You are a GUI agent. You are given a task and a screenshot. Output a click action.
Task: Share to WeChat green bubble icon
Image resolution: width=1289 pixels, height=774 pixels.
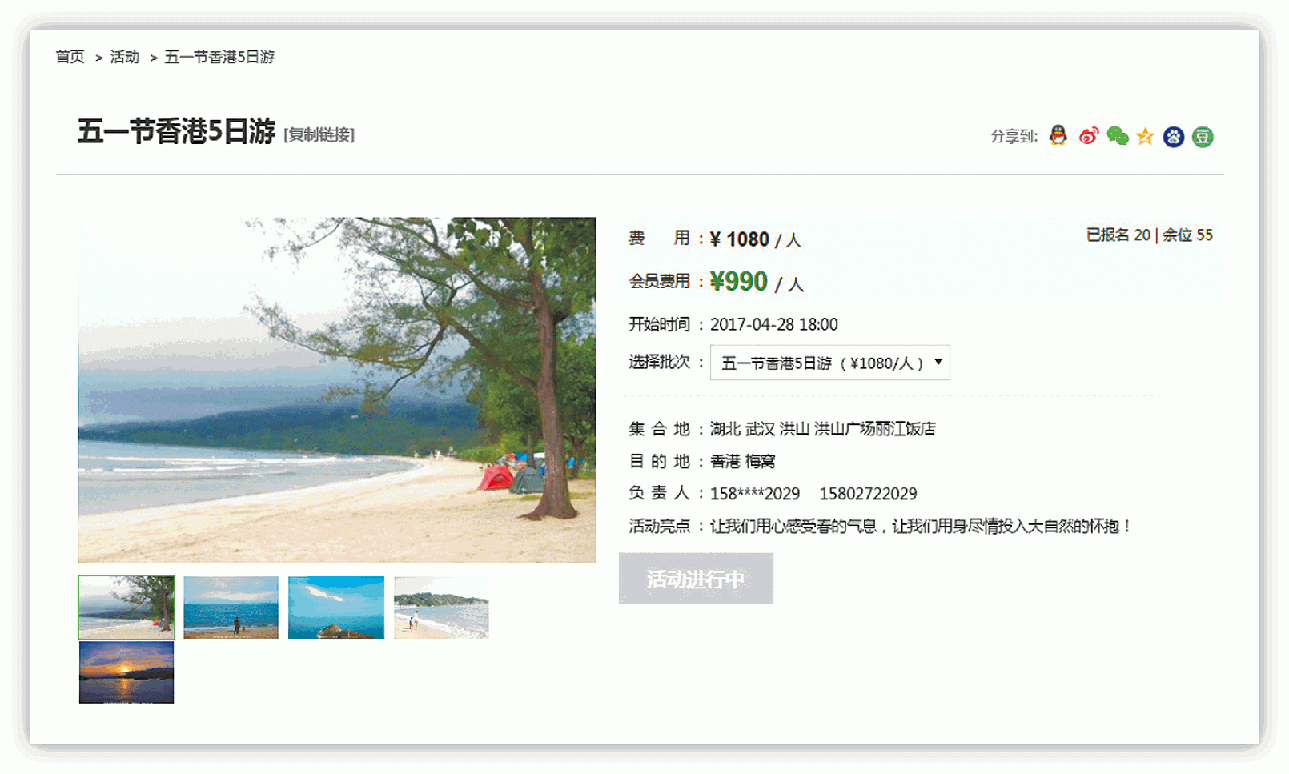(x=1118, y=136)
